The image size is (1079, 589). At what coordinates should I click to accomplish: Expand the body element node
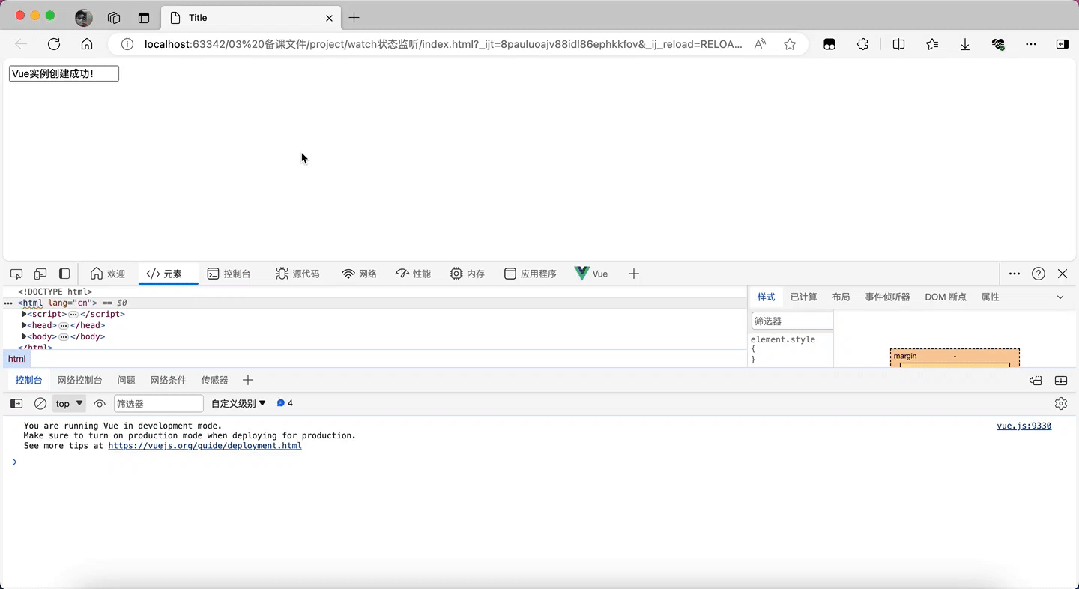tap(24, 336)
